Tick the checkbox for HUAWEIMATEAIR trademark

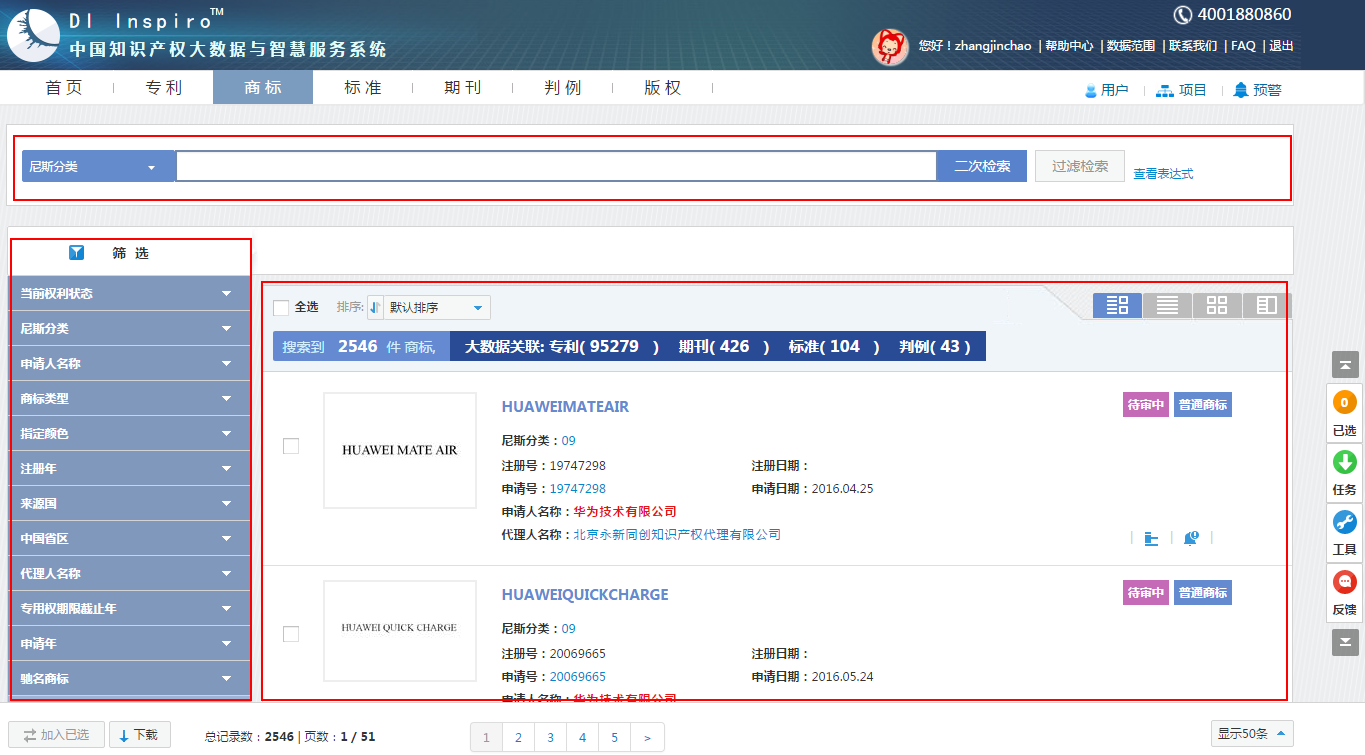[x=291, y=446]
